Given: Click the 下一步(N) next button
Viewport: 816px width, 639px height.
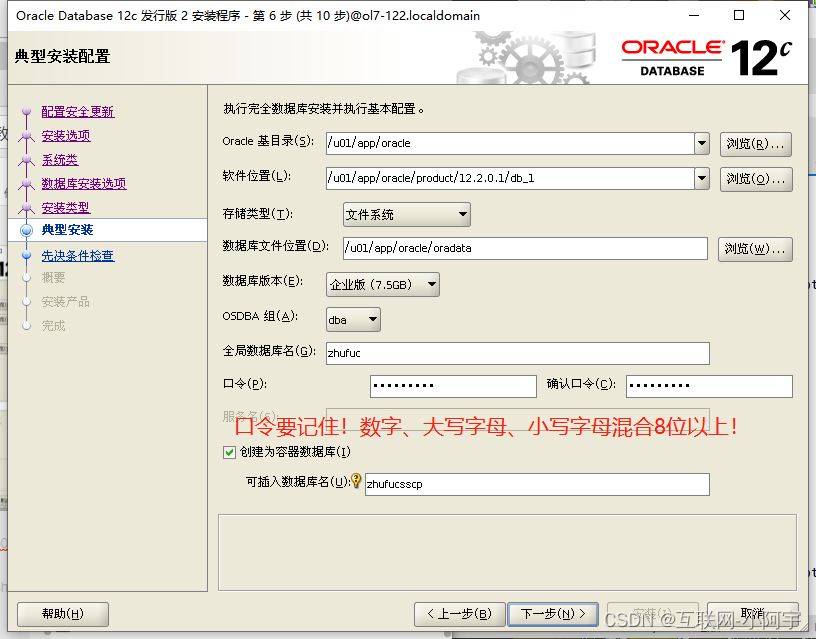Looking at the screenshot, I should (553, 614).
